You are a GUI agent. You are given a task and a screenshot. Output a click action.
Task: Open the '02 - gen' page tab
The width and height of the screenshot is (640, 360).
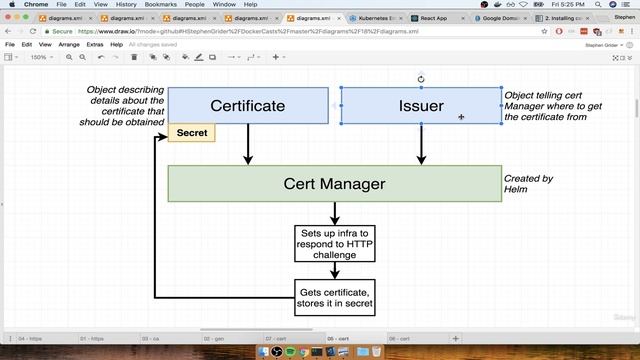pos(214,338)
